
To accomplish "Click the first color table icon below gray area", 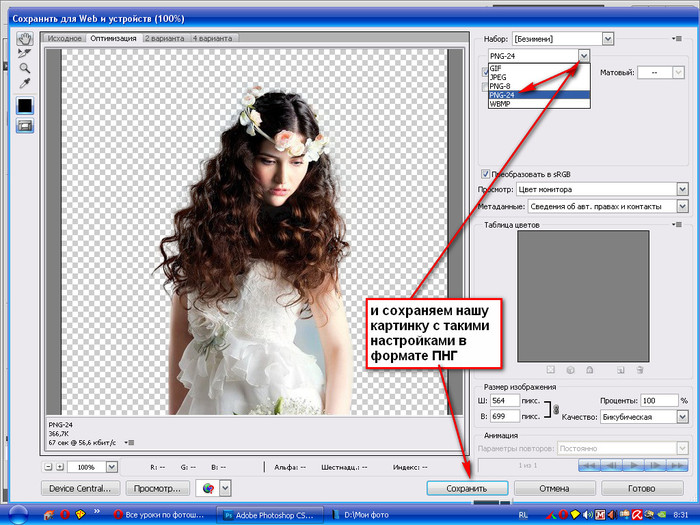I will pos(550,370).
